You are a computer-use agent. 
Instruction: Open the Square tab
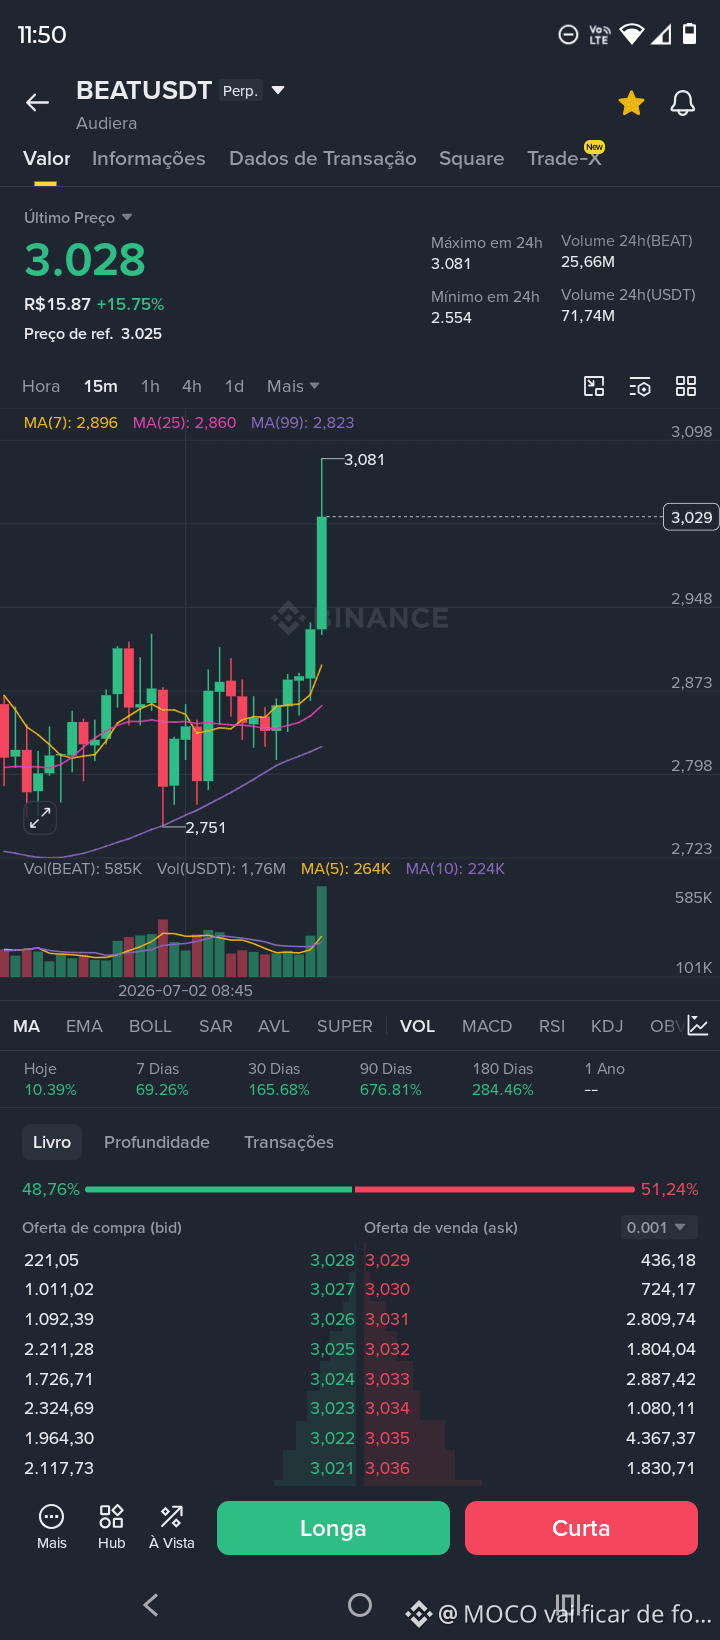471,158
